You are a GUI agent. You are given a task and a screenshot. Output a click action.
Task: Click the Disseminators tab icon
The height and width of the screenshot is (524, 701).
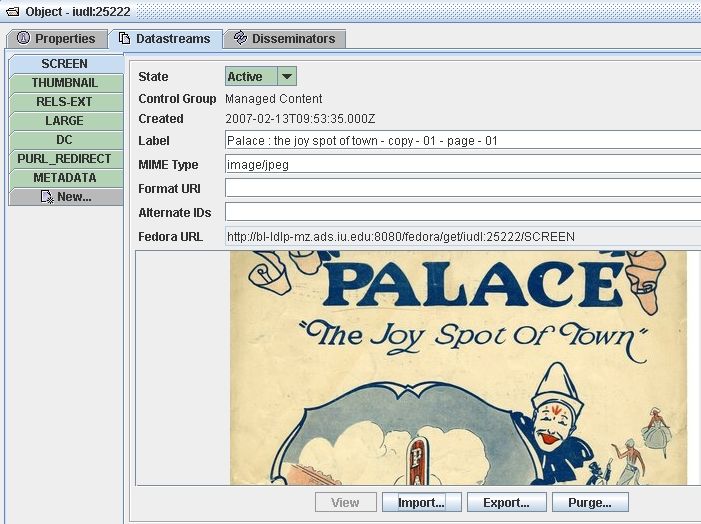[241, 38]
